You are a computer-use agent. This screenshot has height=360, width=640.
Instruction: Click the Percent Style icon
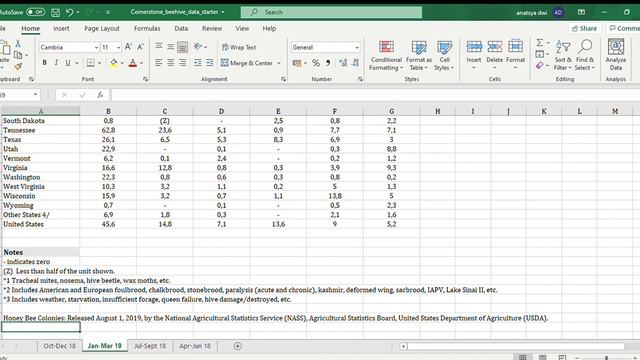pos(316,63)
